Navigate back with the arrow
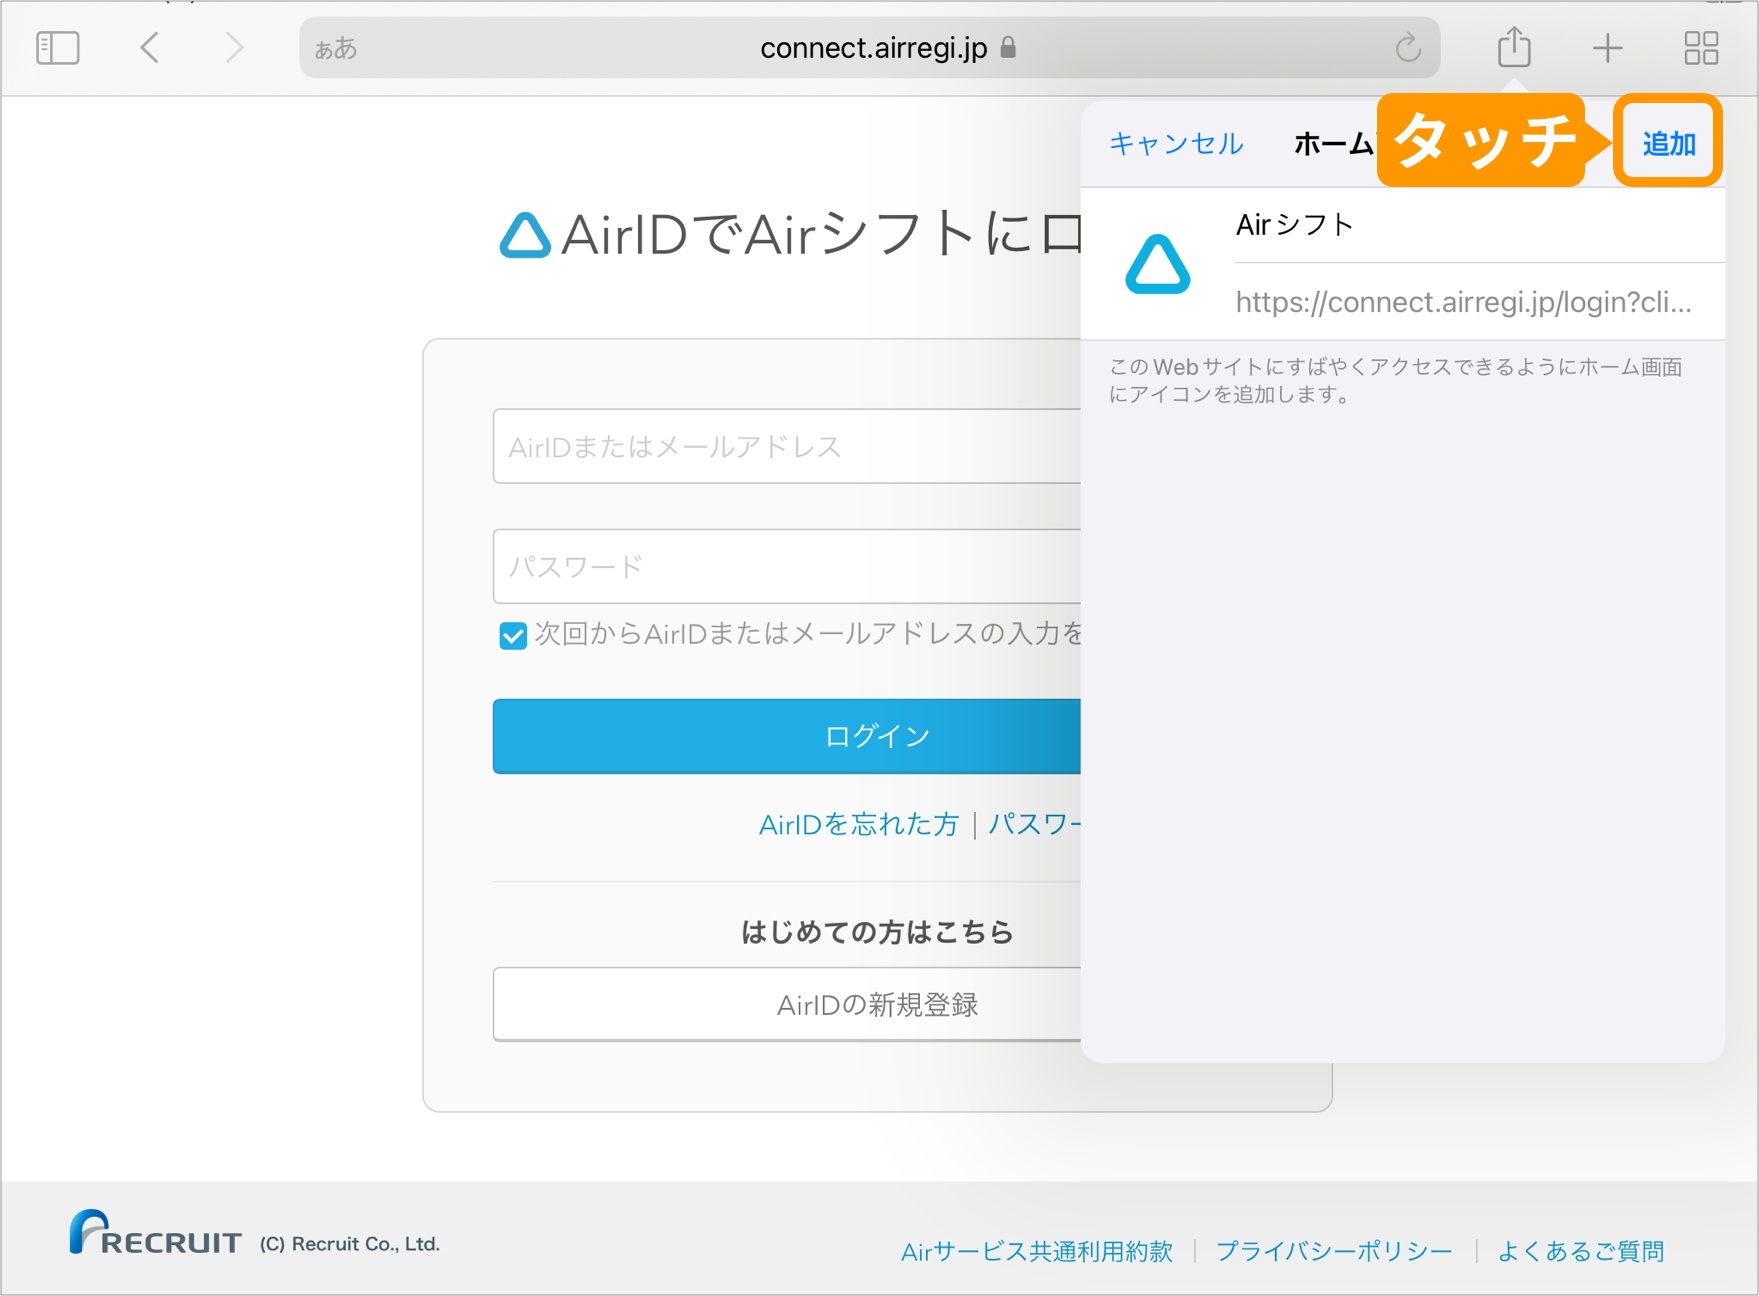The height and width of the screenshot is (1296, 1759). (149, 46)
